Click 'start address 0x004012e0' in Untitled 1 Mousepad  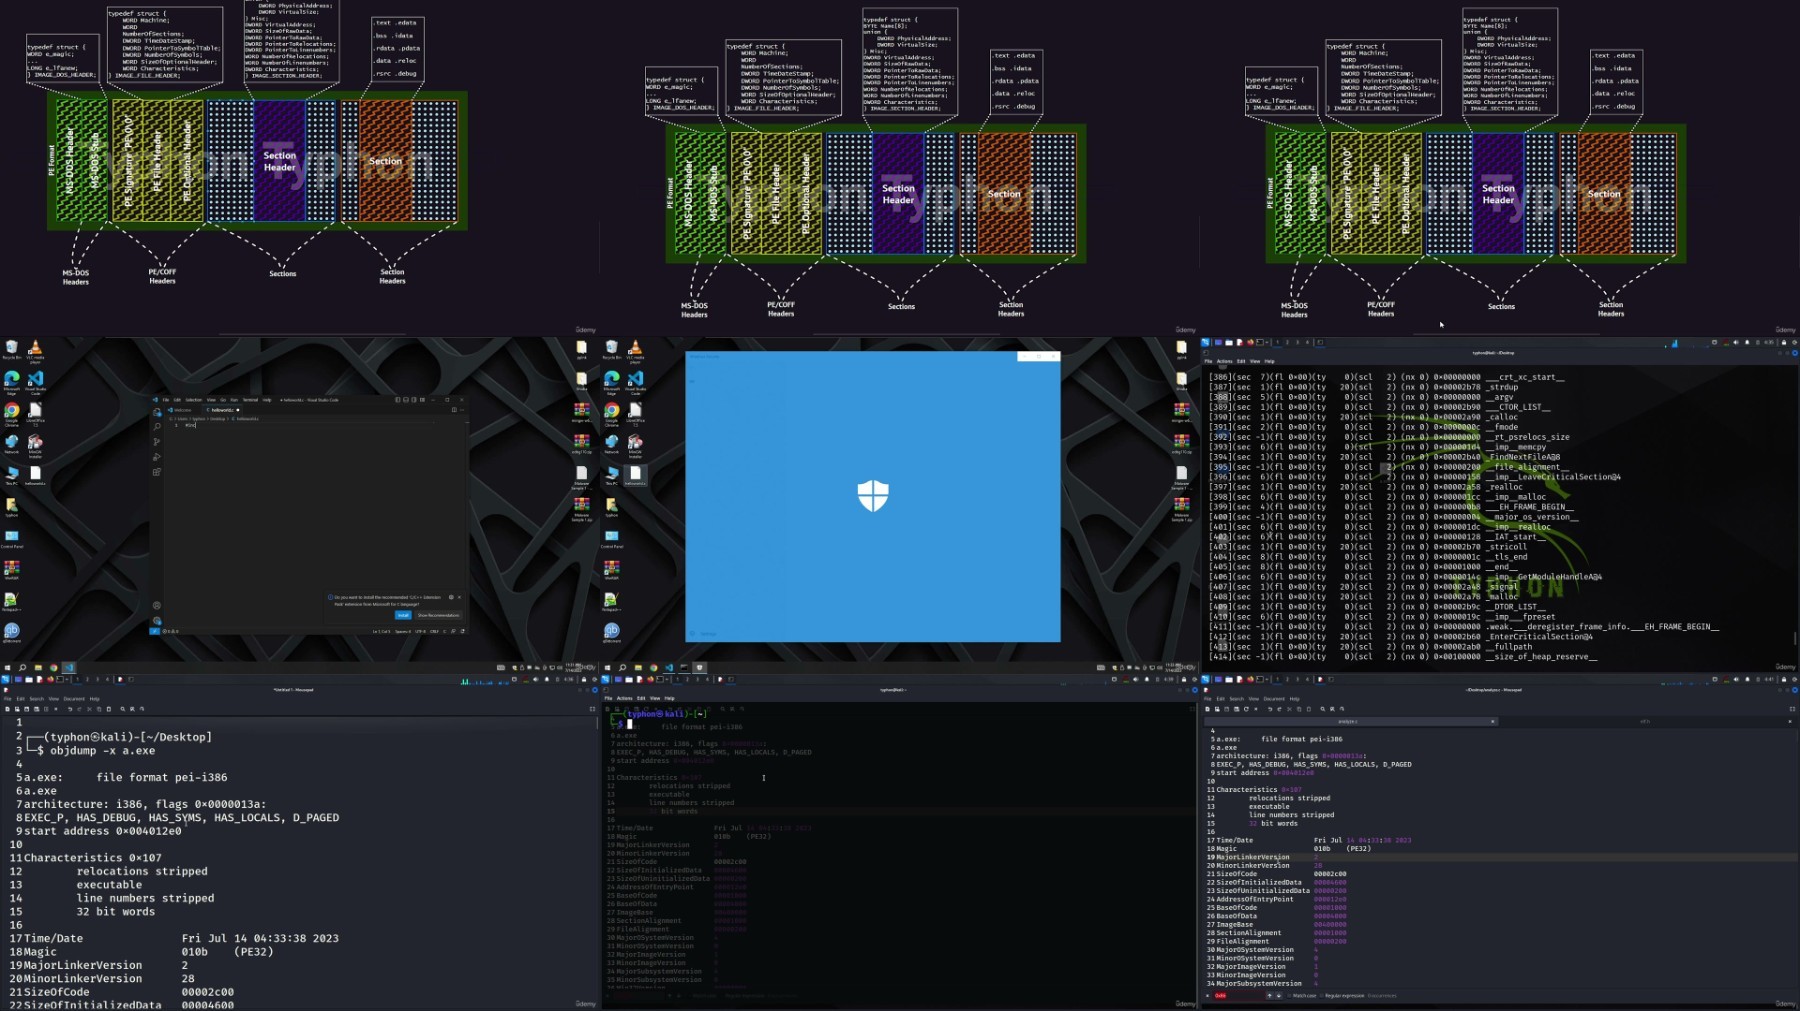pyautogui.click(x=103, y=831)
